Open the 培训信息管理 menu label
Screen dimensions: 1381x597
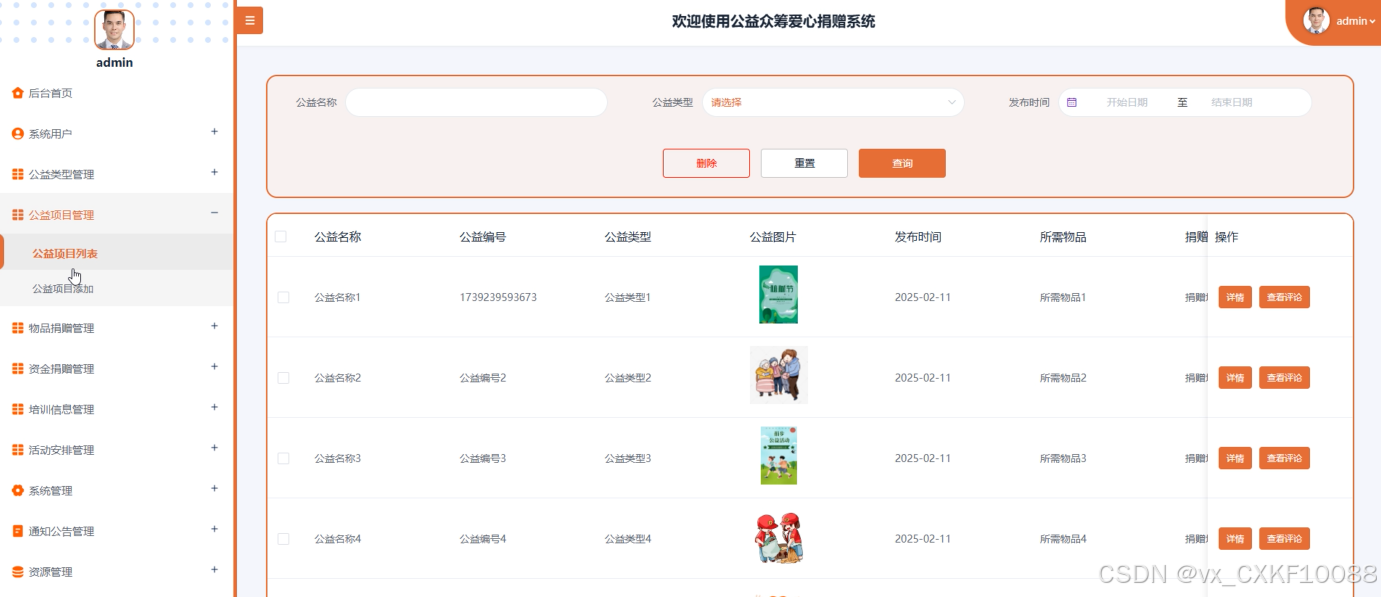pos(61,410)
